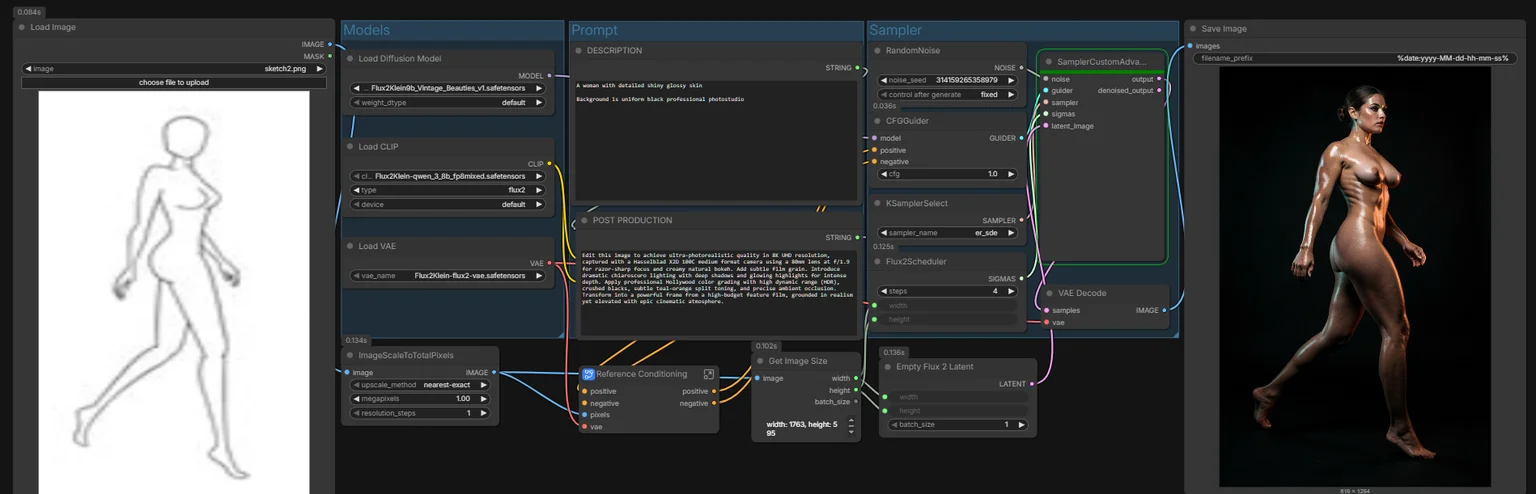Image resolution: width=1536 pixels, height=494 pixels.
Task: Decrease Empty Flux 2 Latent batch_size arrow
Action: (895, 425)
